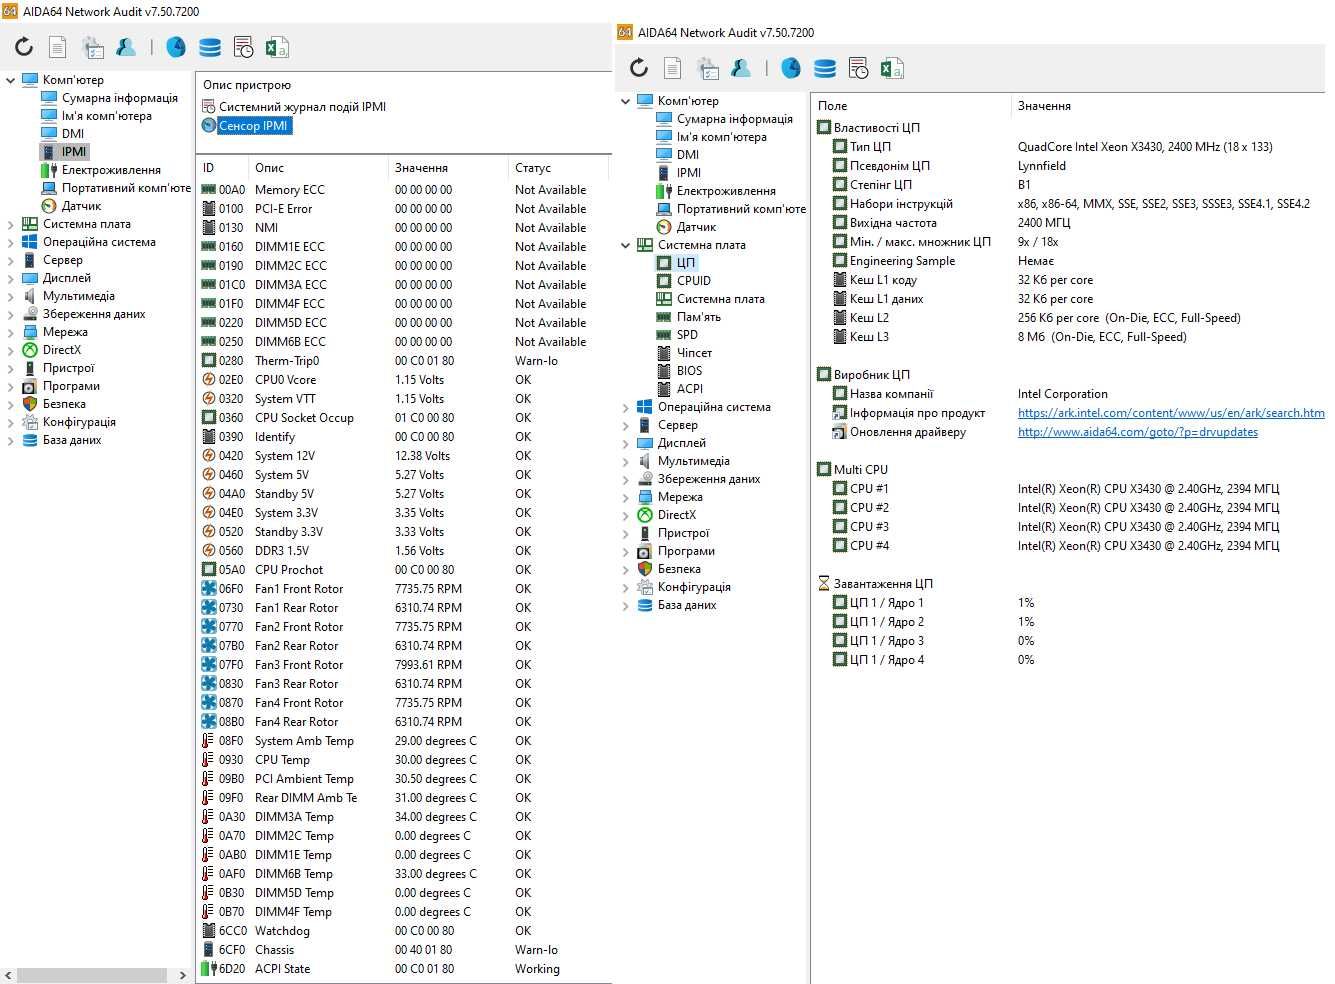Click Значення column header in right window
This screenshot has height=984, width=1335.
point(1170,106)
